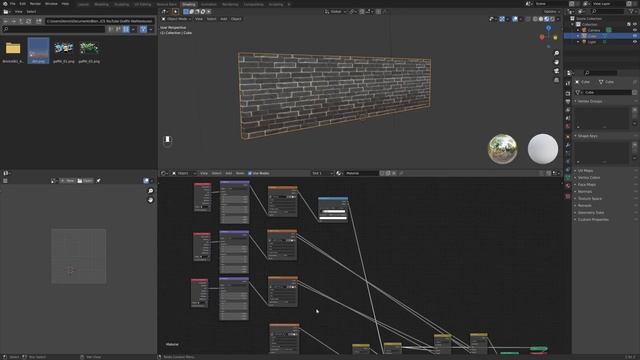Toggle X-ray mode in viewport
The image size is (640, 360).
tap(528, 19)
